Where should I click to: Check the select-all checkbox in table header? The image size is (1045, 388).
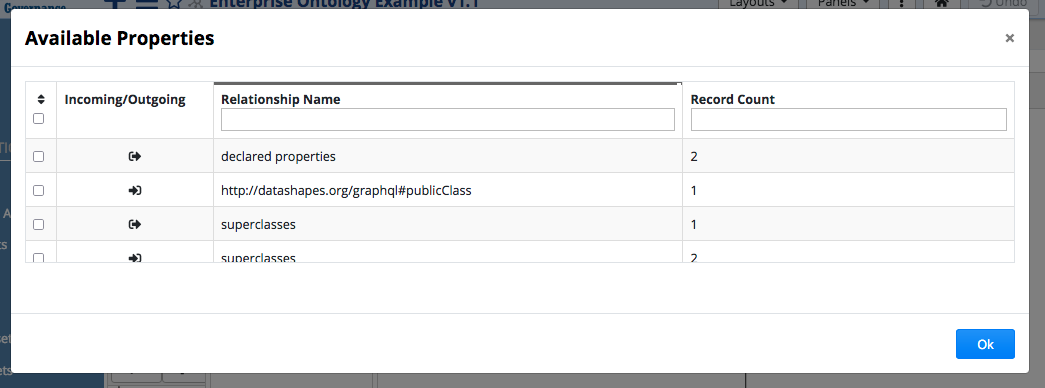(39, 119)
